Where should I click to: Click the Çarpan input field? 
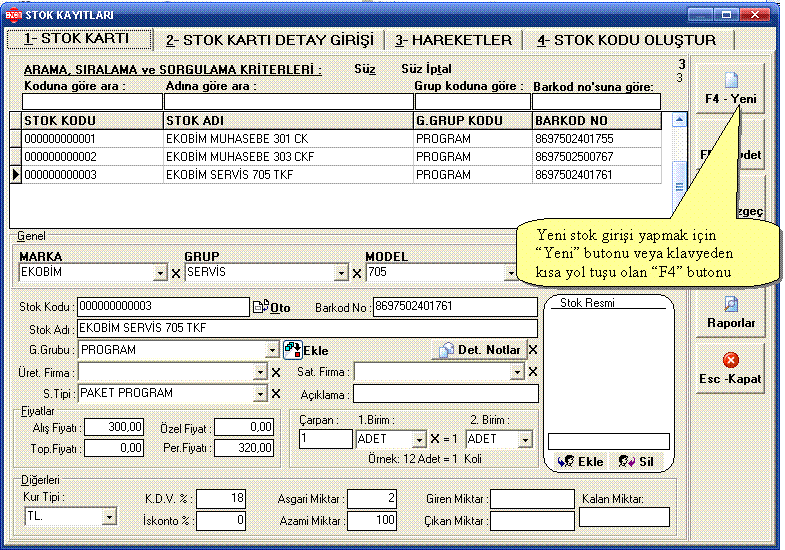(x=325, y=439)
